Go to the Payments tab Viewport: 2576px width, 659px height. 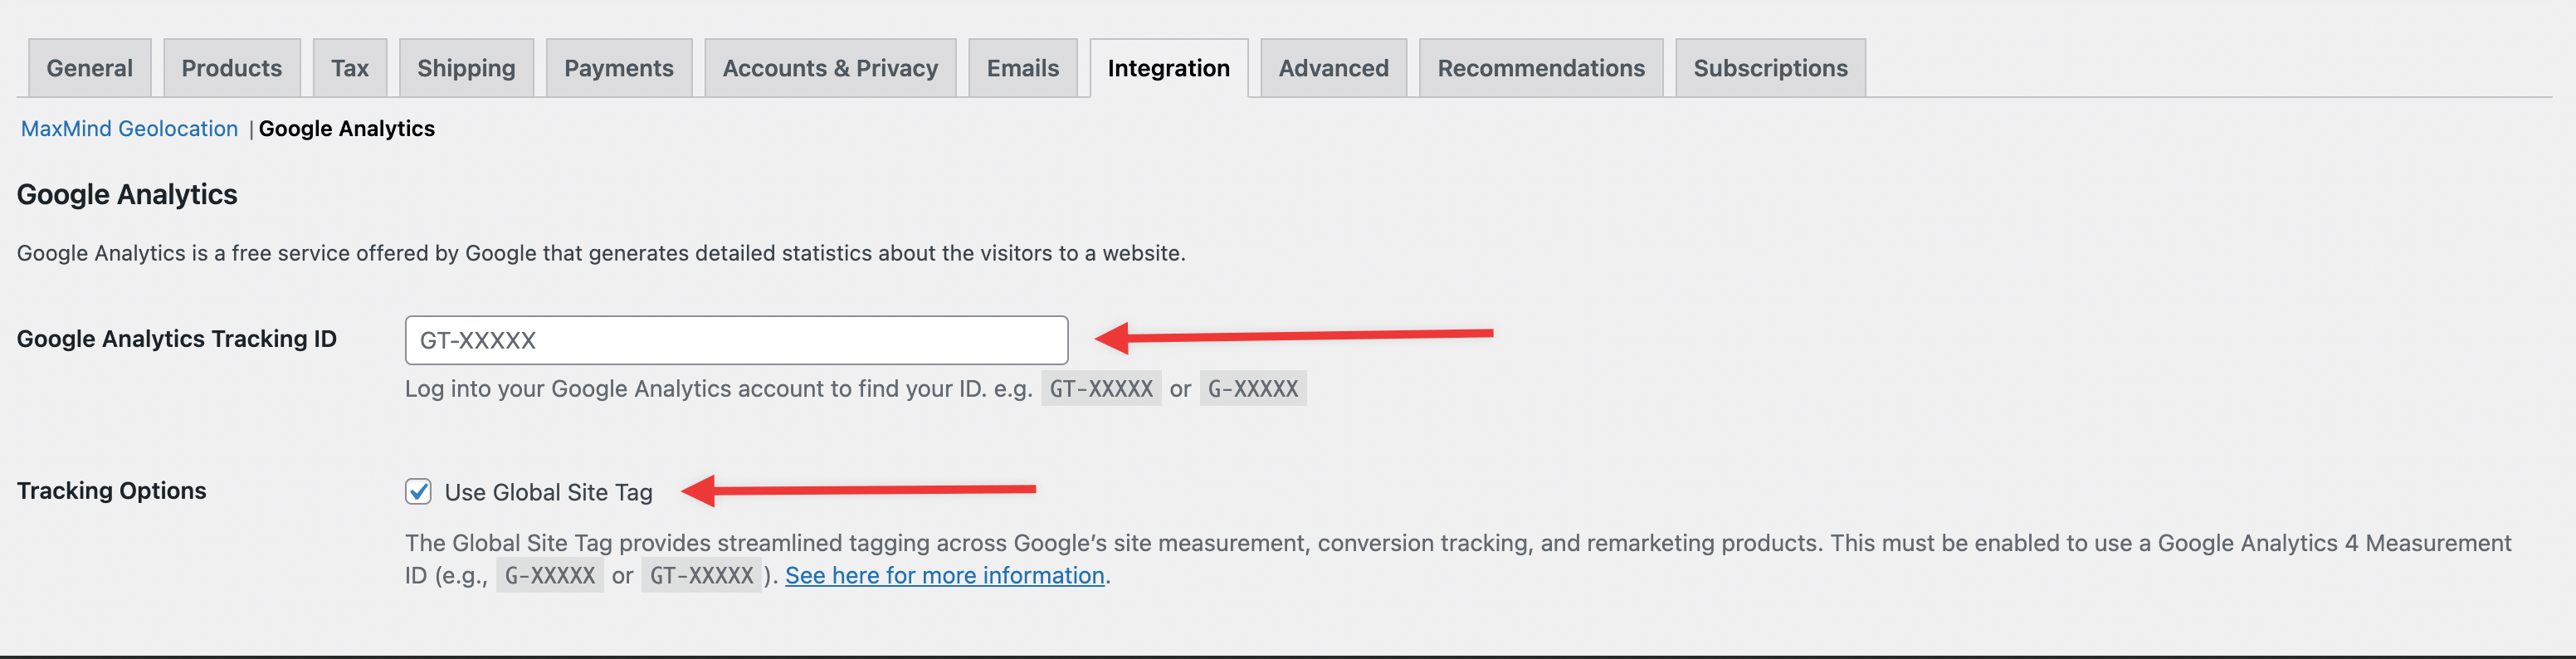[618, 67]
